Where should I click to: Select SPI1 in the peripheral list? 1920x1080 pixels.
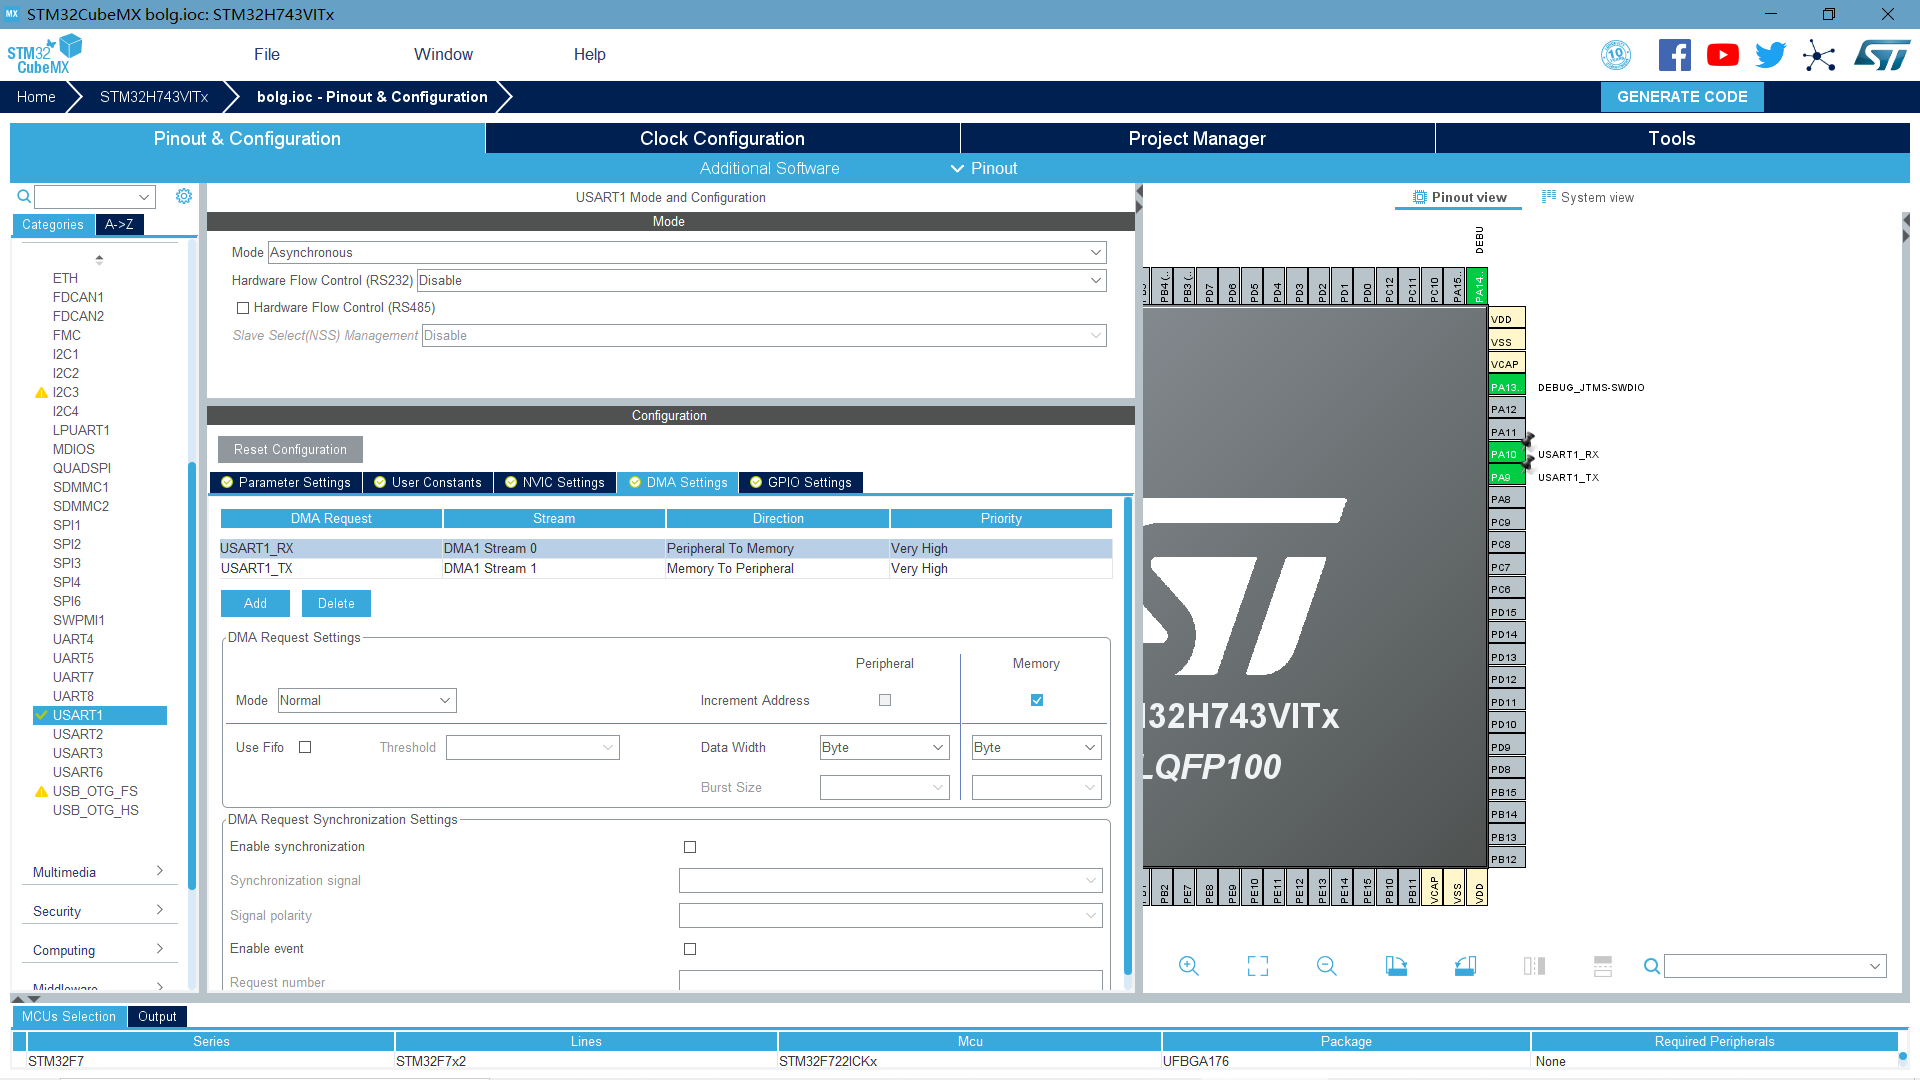pyautogui.click(x=67, y=525)
